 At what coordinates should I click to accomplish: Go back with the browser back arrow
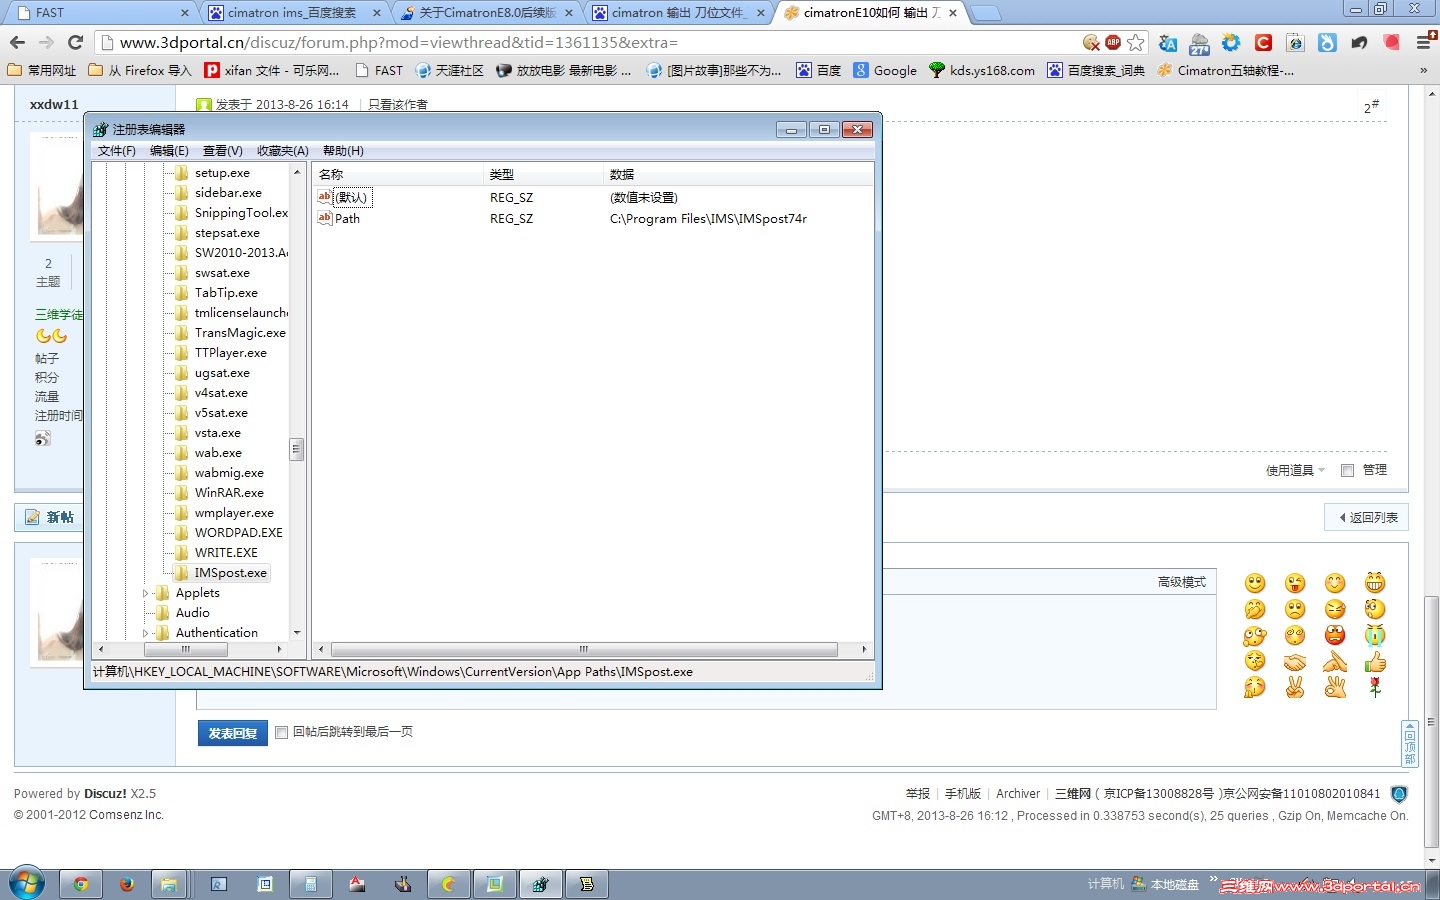[x=17, y=42]
